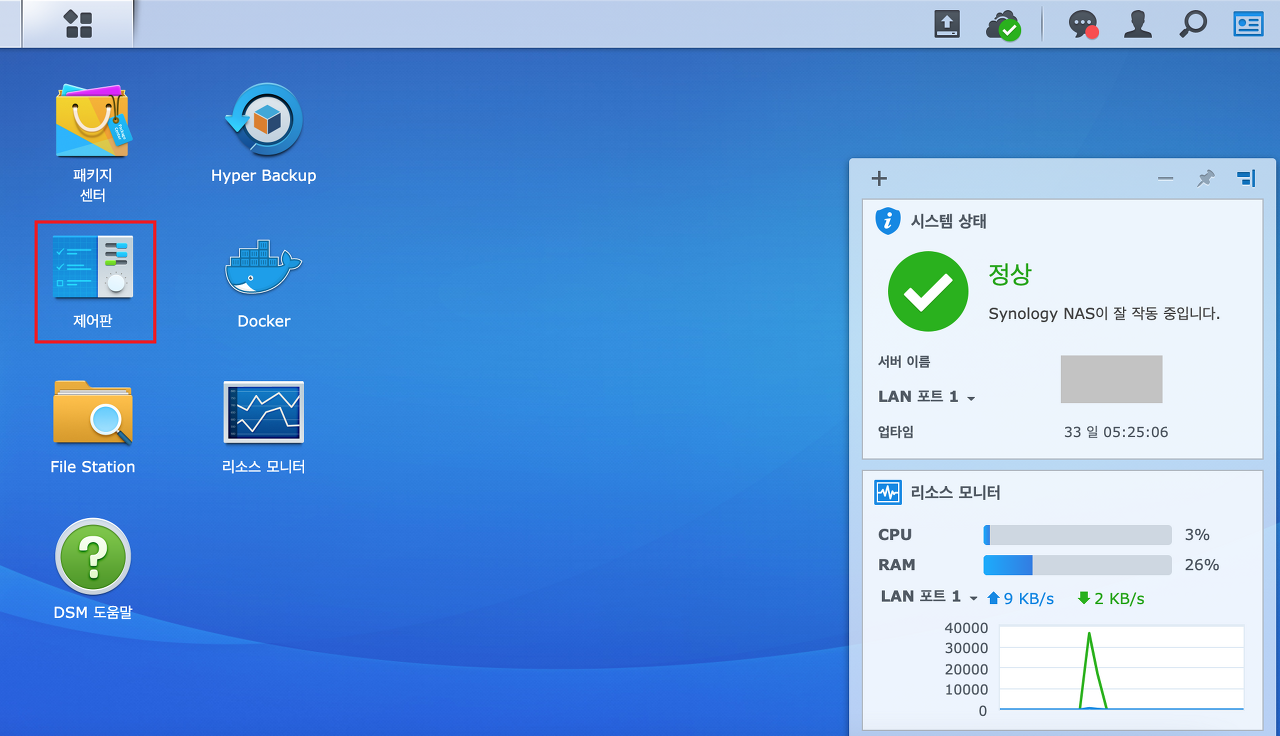Viewport: 1280px width, 736px height.
Task: Launch the Docker application icon
Action: [x=263, y=283]
